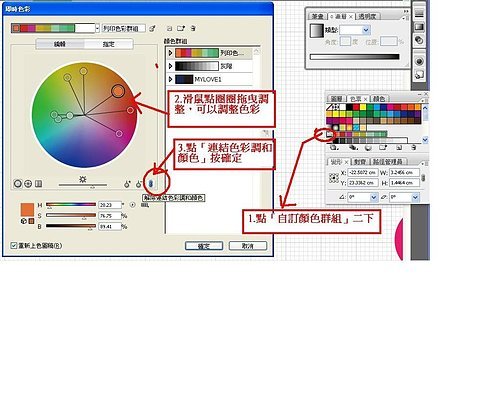Click the remove color tool icon
Image resolution: width=500 pixels, height=400 pixels.
click(139, 184)
